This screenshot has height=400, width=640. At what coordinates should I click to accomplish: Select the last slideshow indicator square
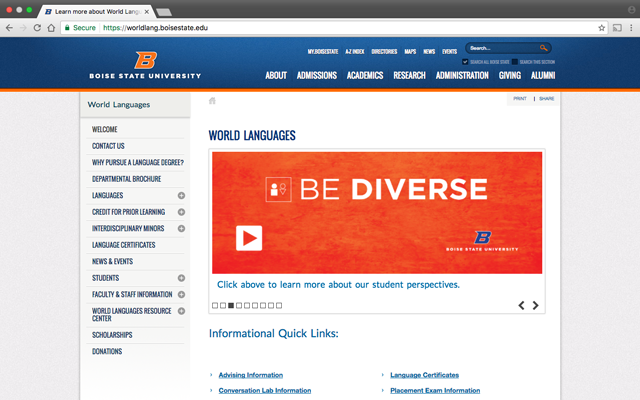(279, 305)
